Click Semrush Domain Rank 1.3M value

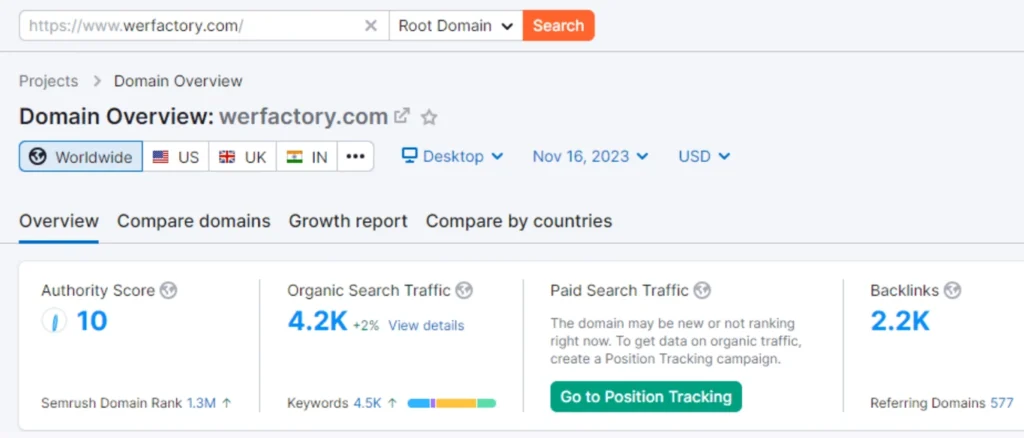point(201,403)
